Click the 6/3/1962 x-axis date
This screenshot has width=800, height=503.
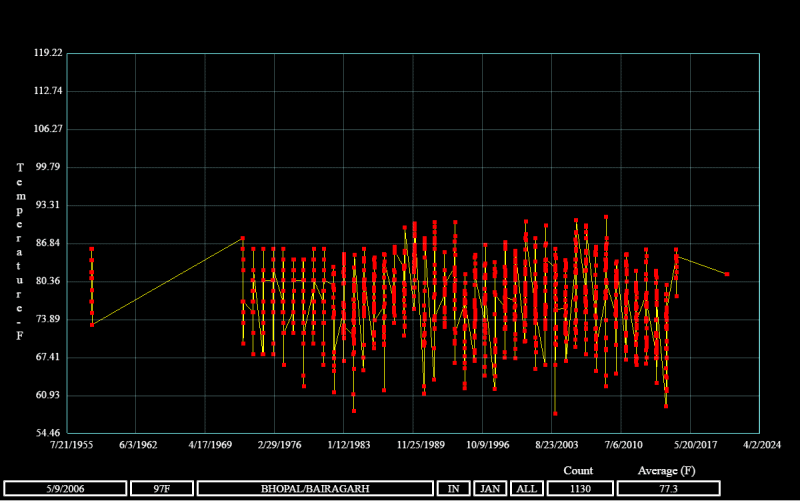coord(138,445)
